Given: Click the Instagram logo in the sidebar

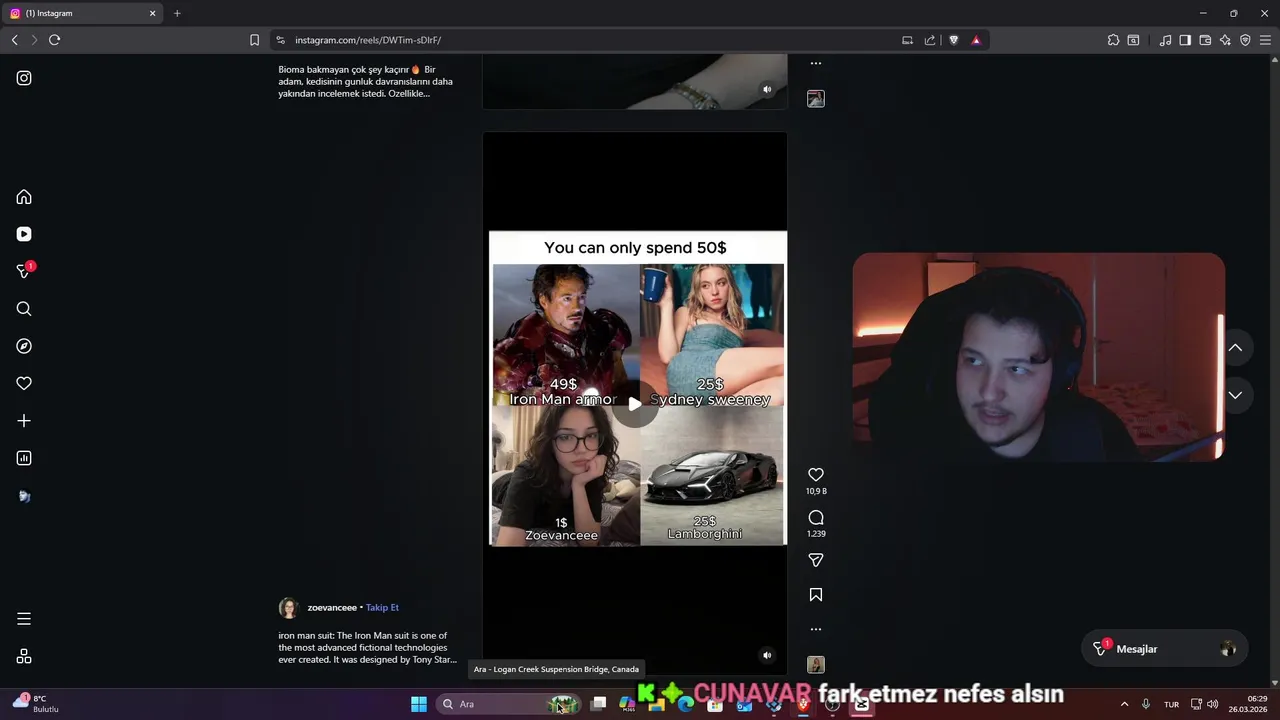Looking at the screenshot, I should (x=24, y=78).
